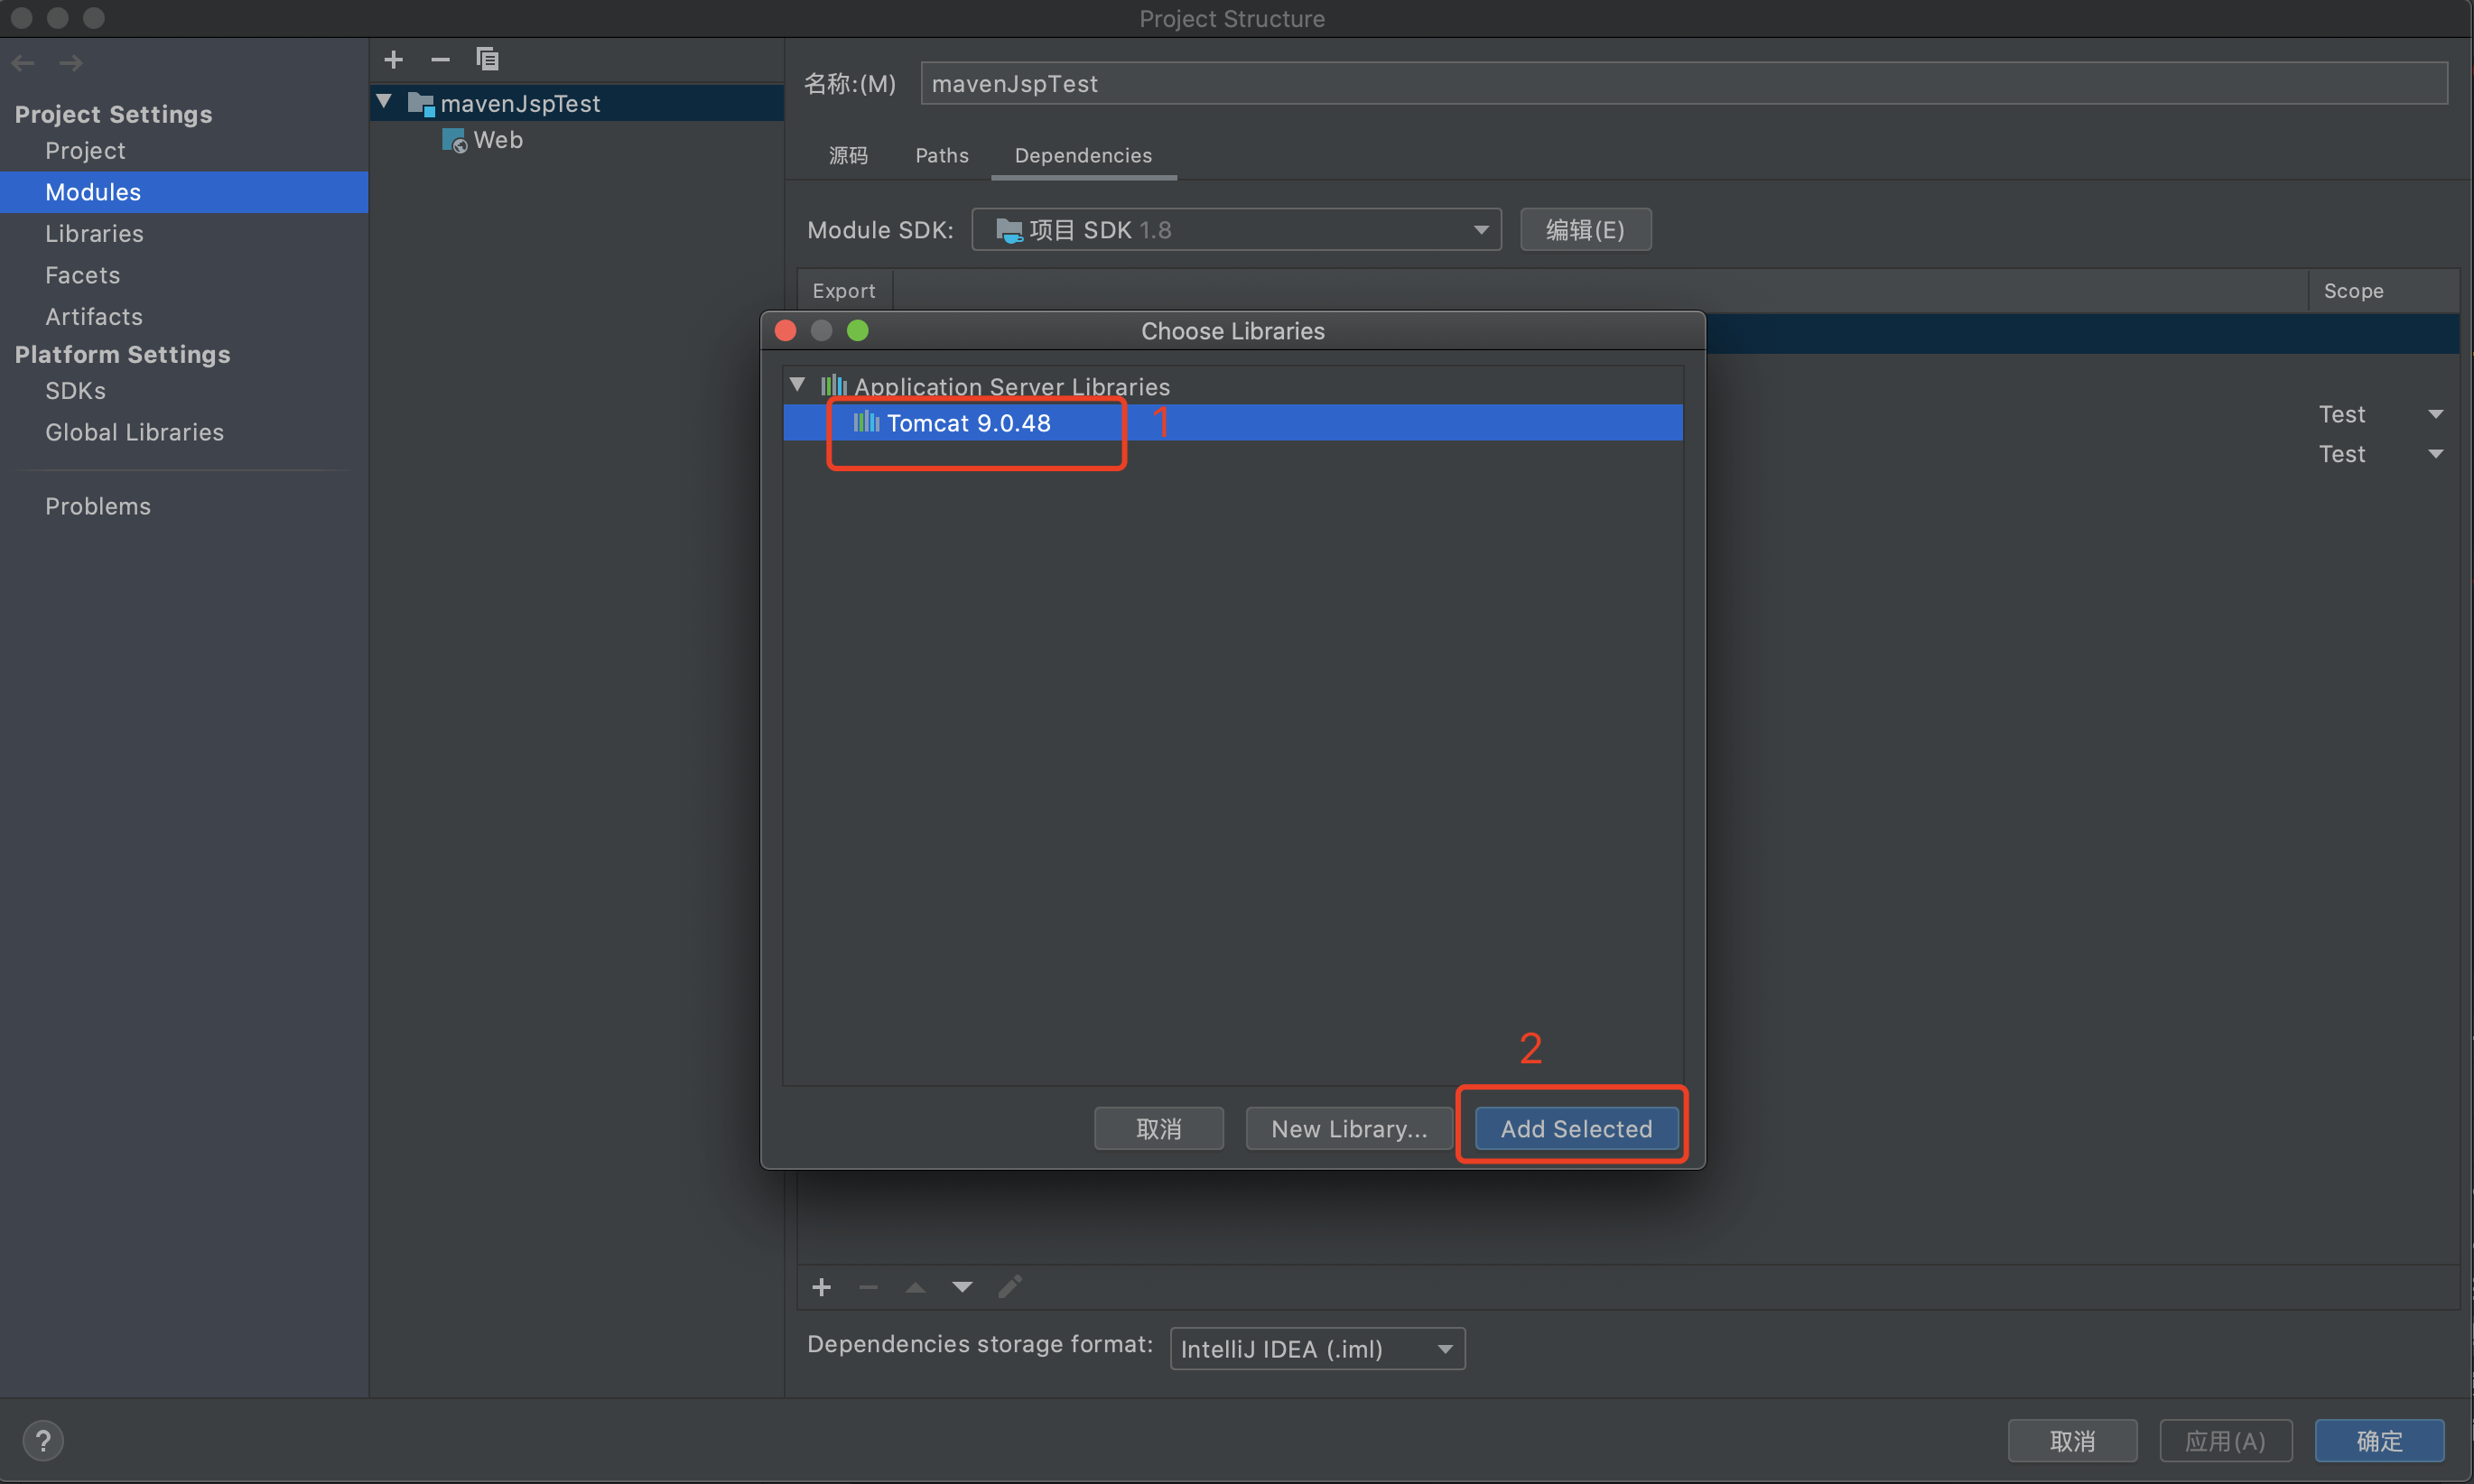Open Dependencies storage format dropdown
The image size is (2474, 1484).
point(1316,1348)
